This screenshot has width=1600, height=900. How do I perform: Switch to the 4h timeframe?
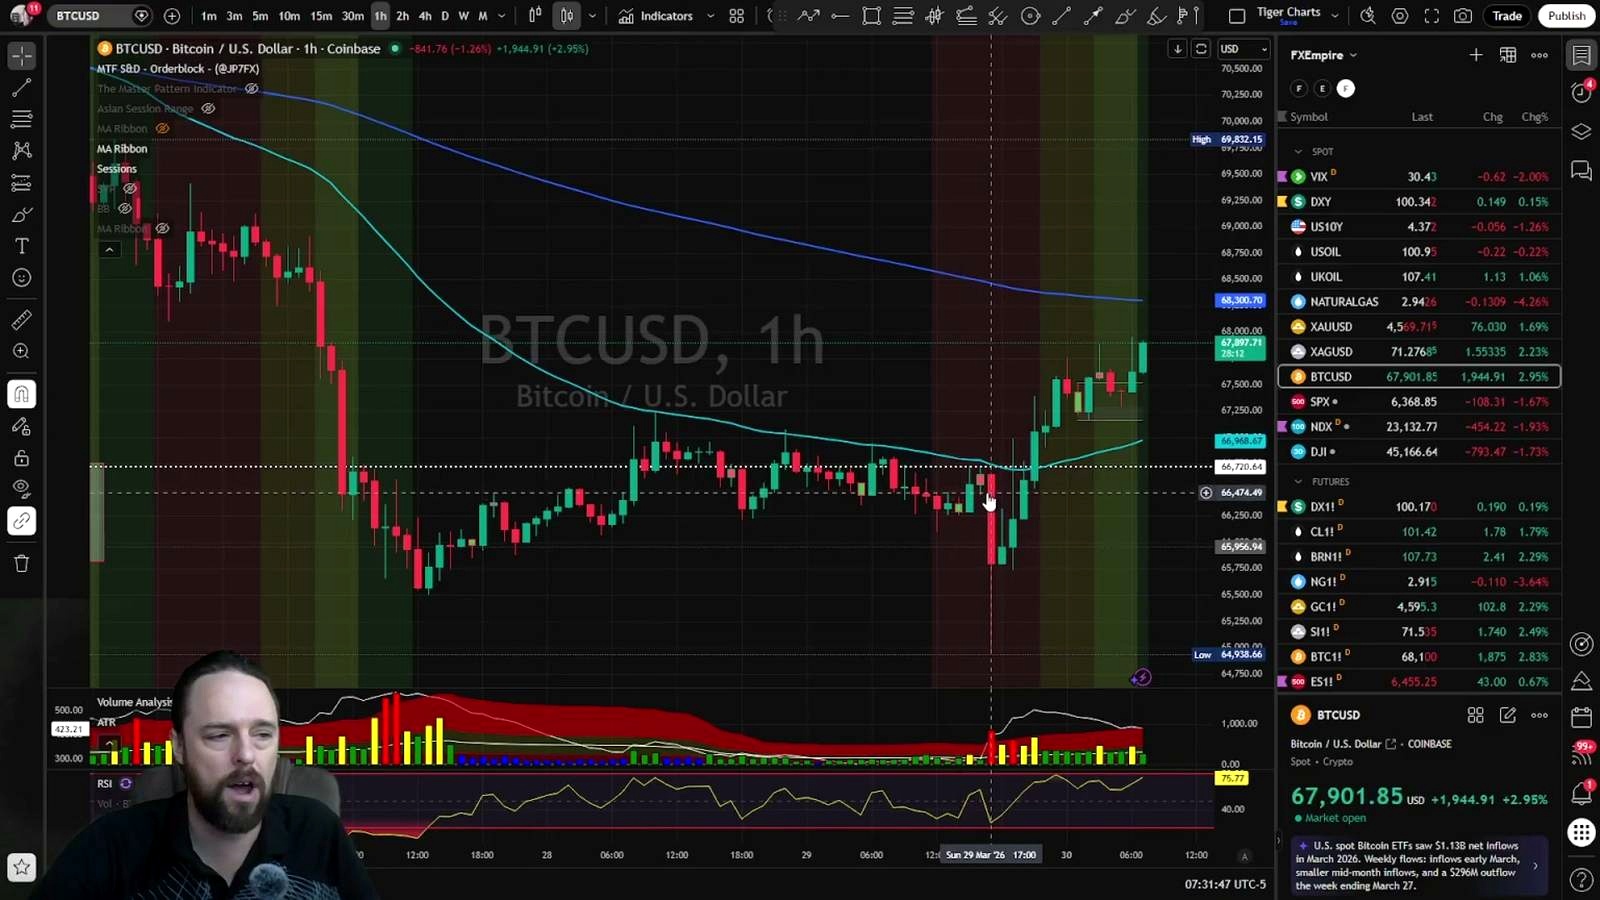click(x=425, y=16)
